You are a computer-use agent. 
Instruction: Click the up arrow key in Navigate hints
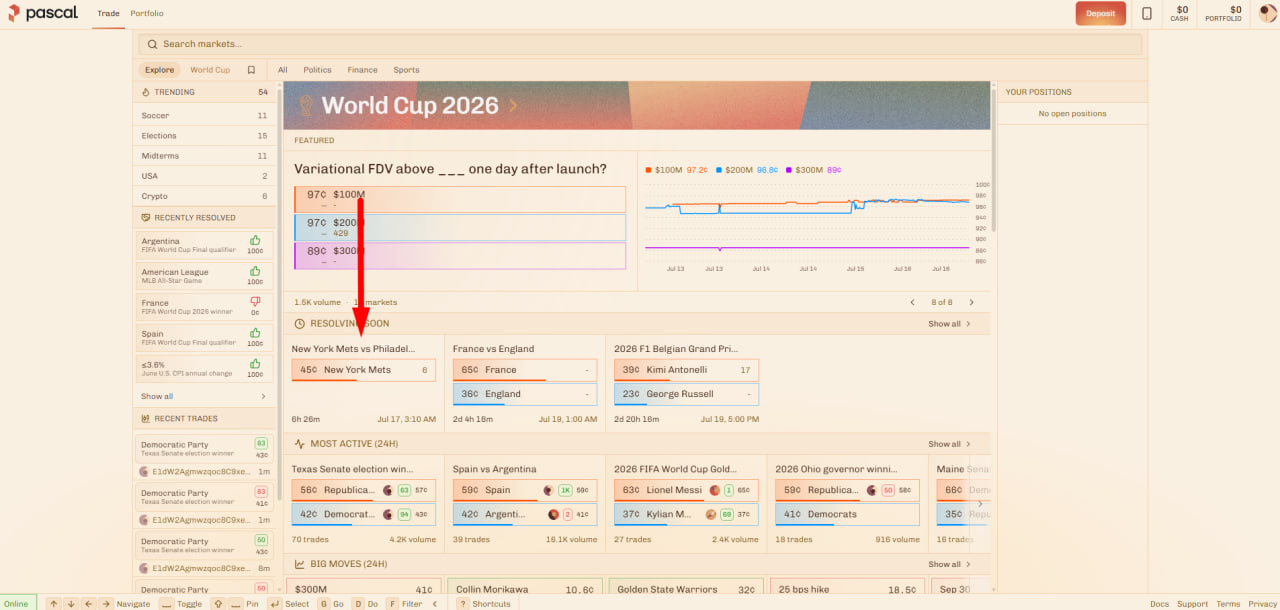pyautogui.click(x=53, y=604)
